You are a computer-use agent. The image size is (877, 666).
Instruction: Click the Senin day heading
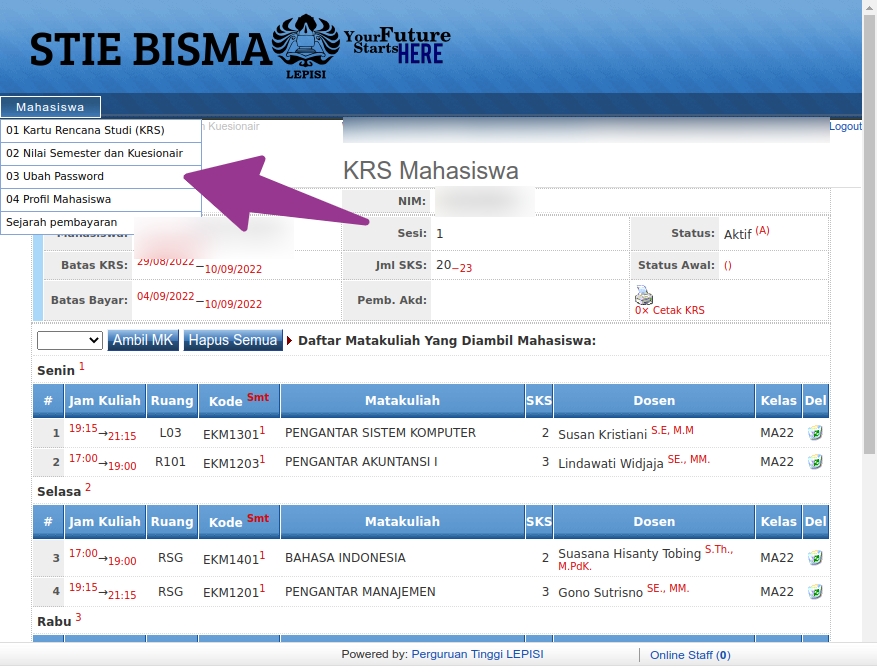coord(56,370)
